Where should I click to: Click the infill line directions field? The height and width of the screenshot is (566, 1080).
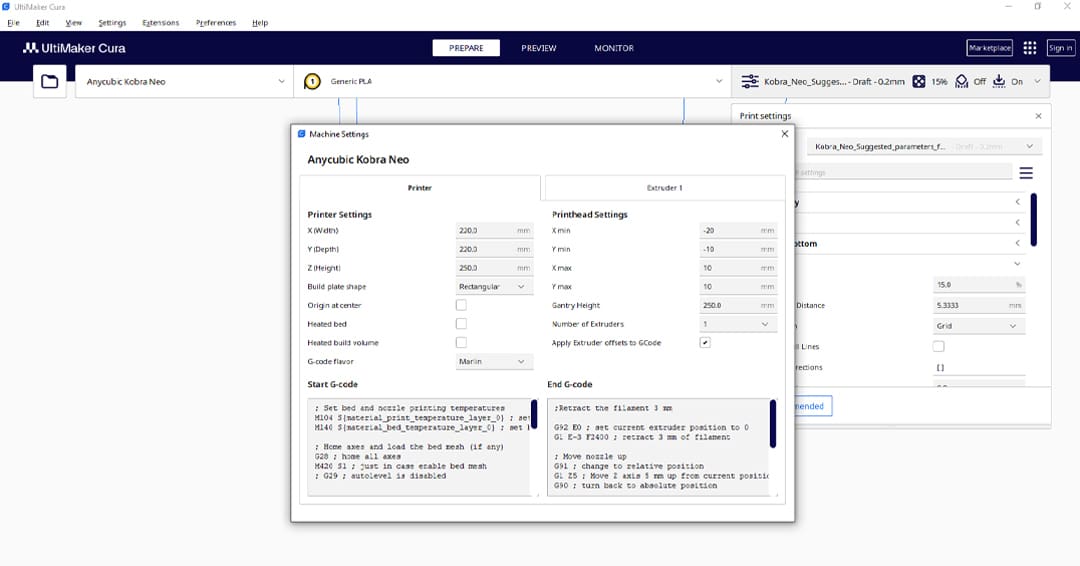[x=979, y=368]
